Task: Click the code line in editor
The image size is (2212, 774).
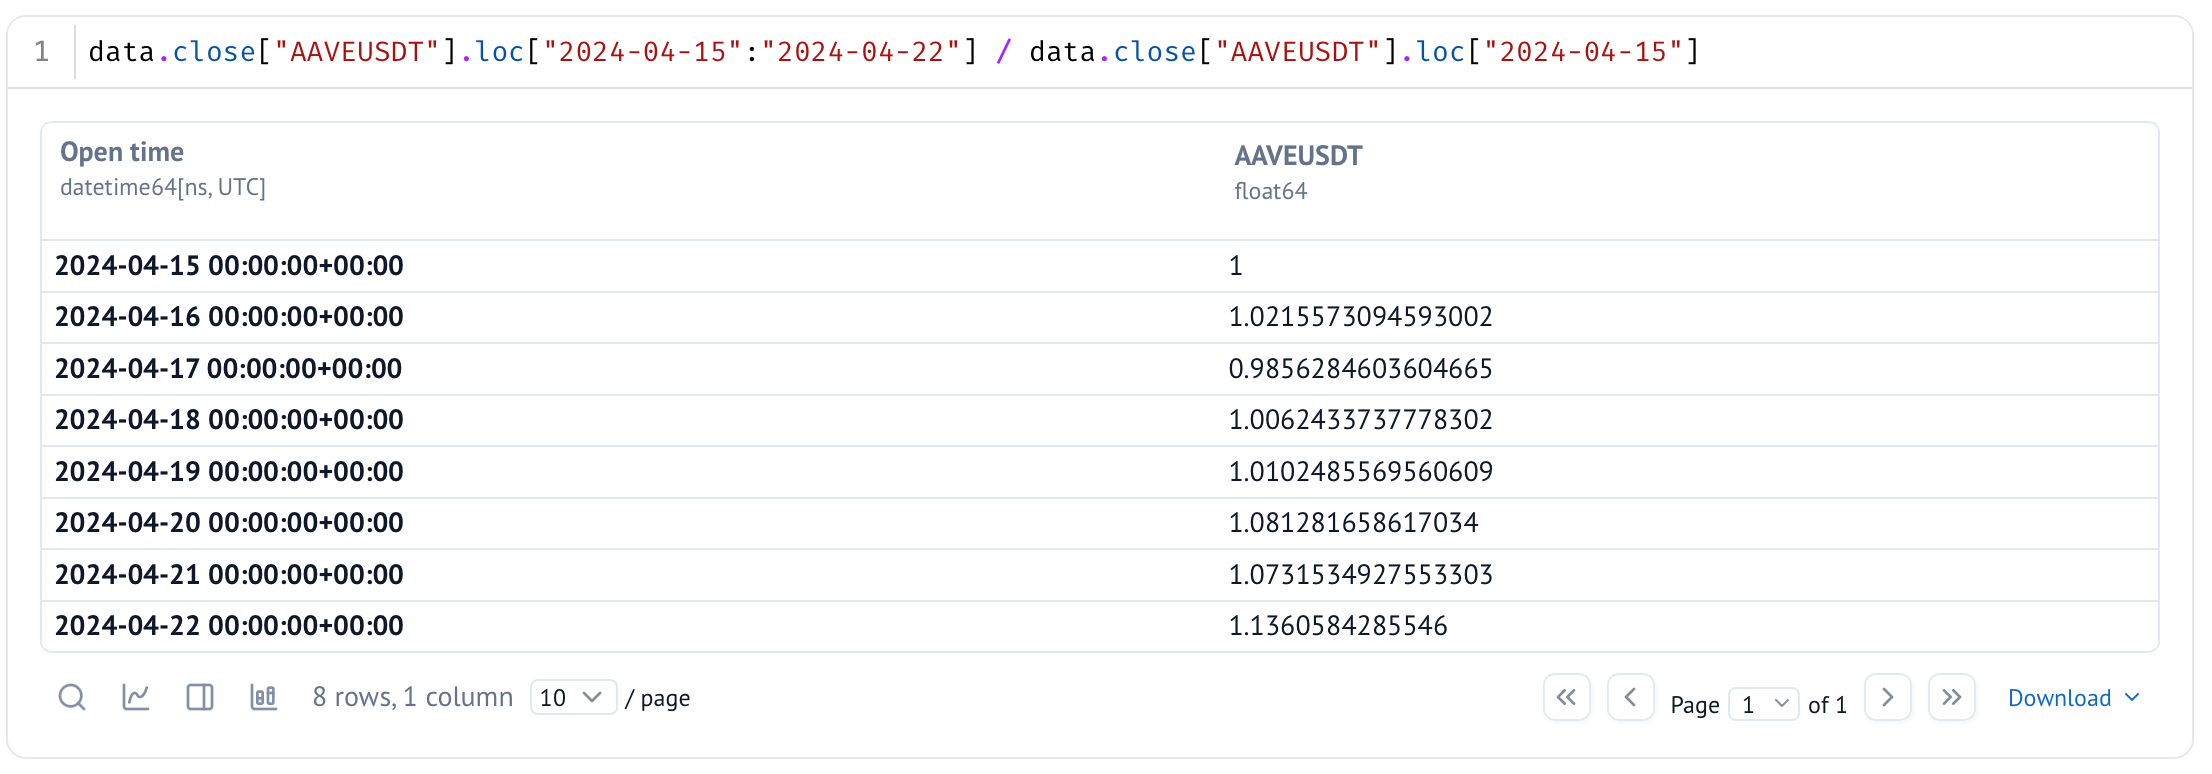Action: pyautogui.click(x=894, y=52)
